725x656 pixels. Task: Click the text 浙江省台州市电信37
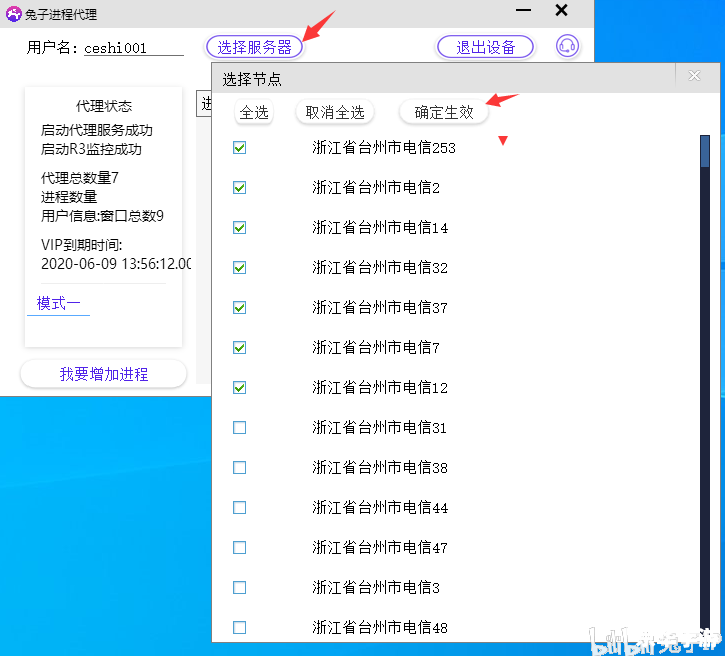(x=380, y=307)
